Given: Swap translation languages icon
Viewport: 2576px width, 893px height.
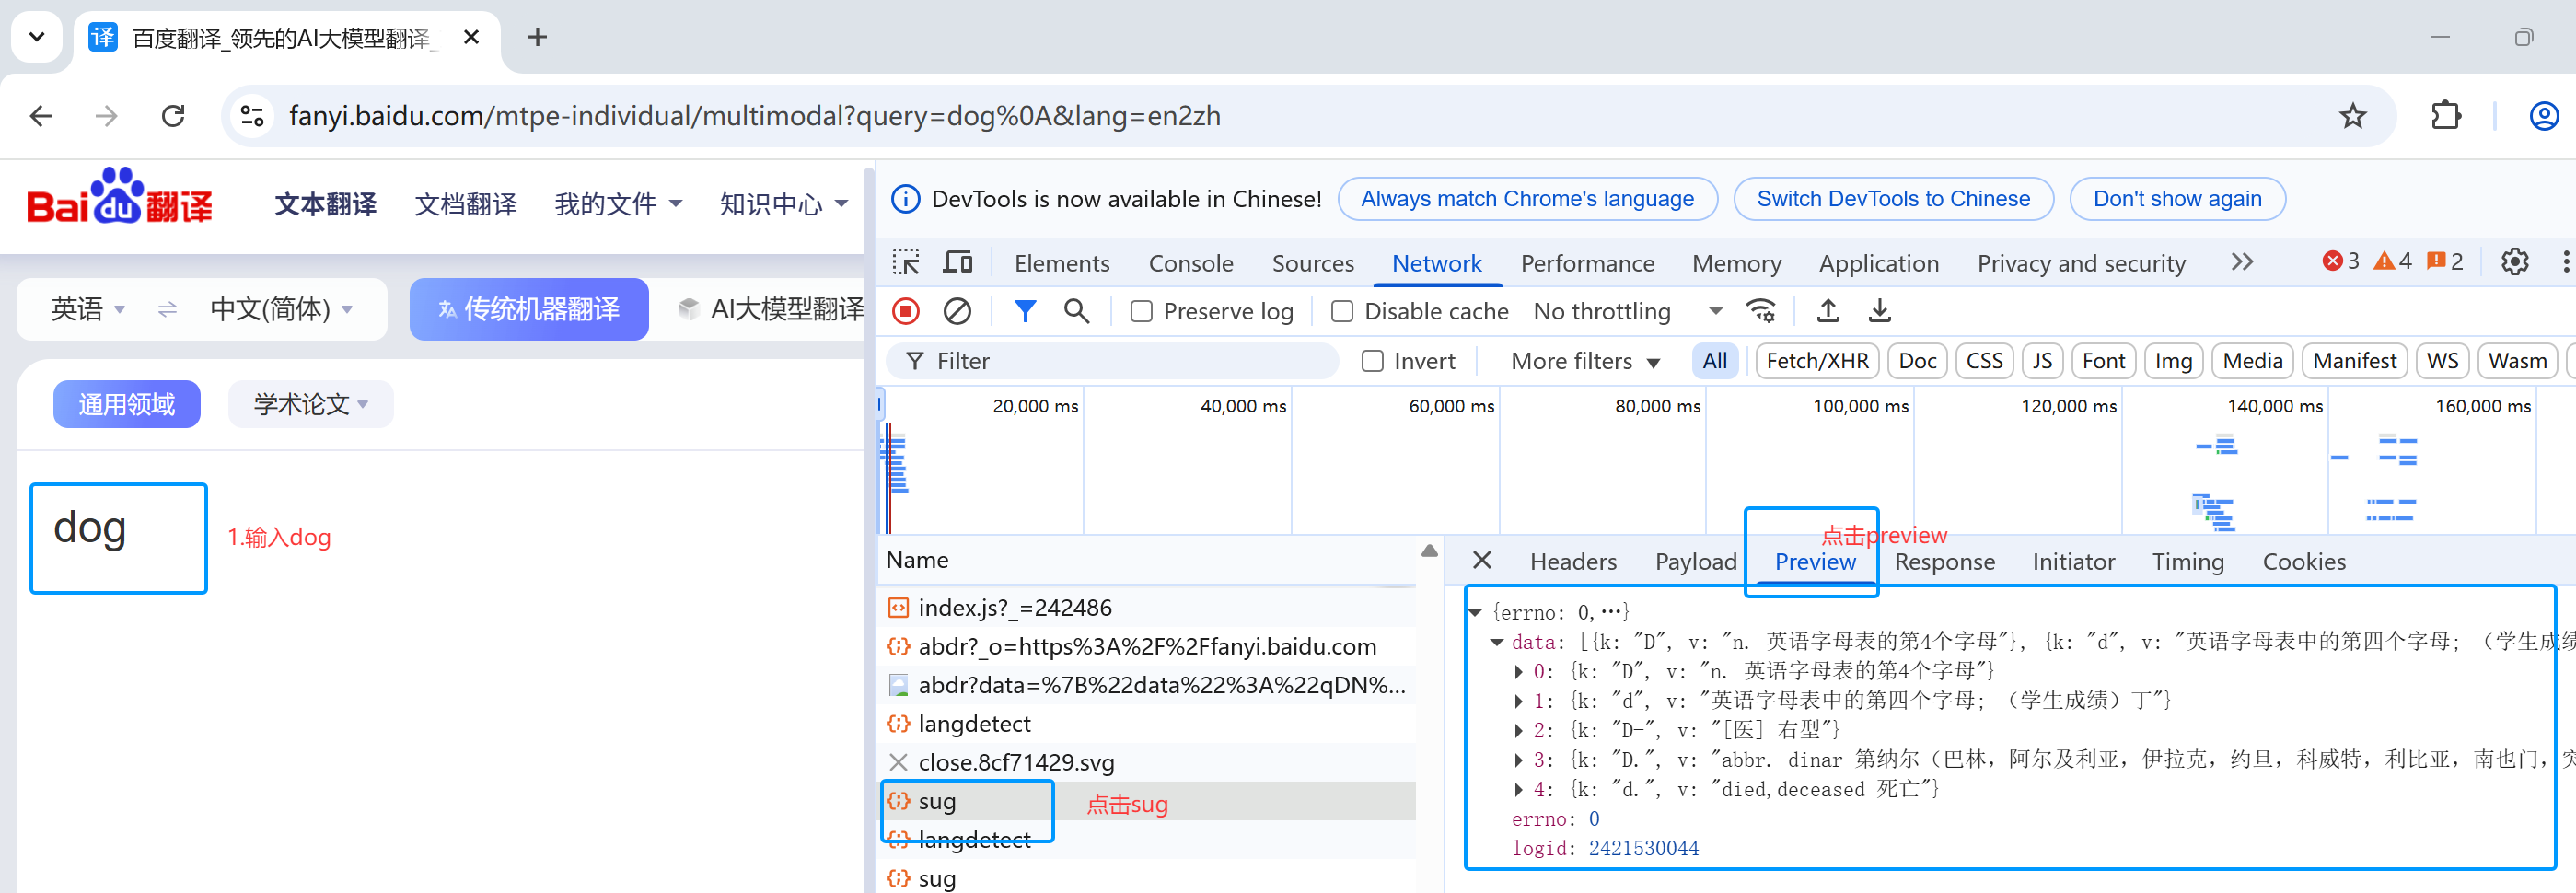Looking at the screenshot, I should coord(167,309).
